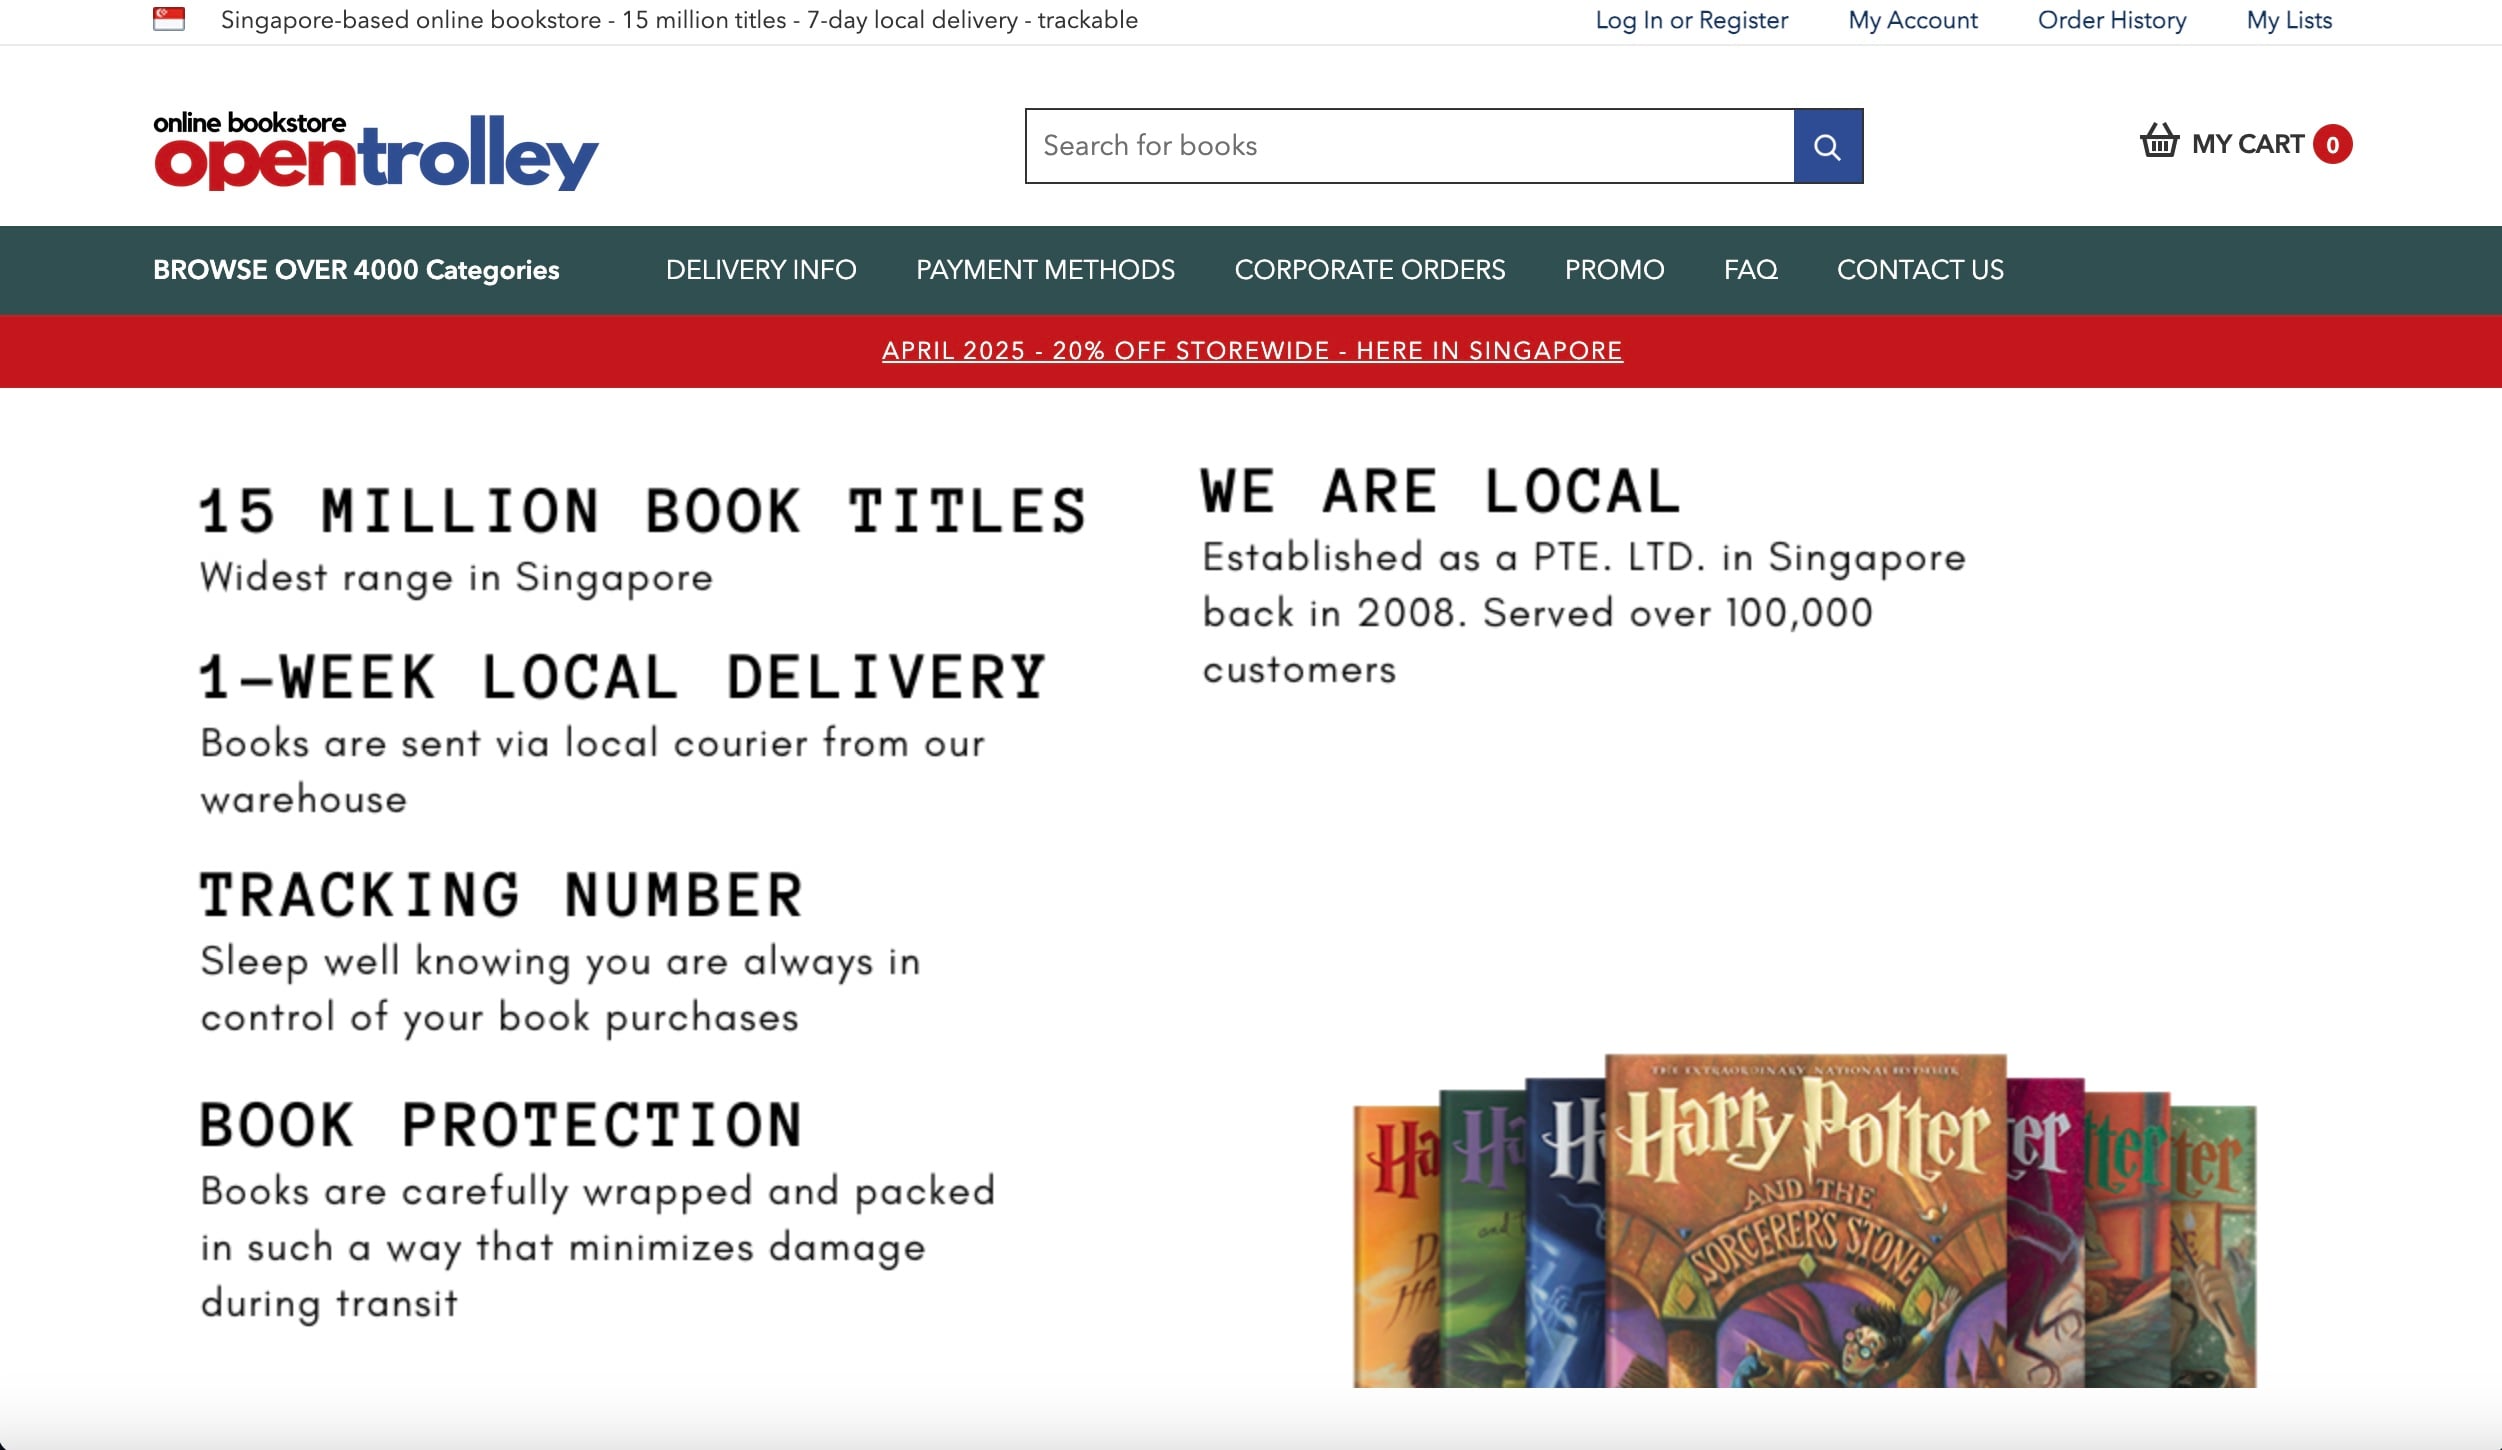Image resolution: width=2502 pixels, height=1450 pixels.
Task: Click the top tagline about 15 million titles
Action: 679,20
